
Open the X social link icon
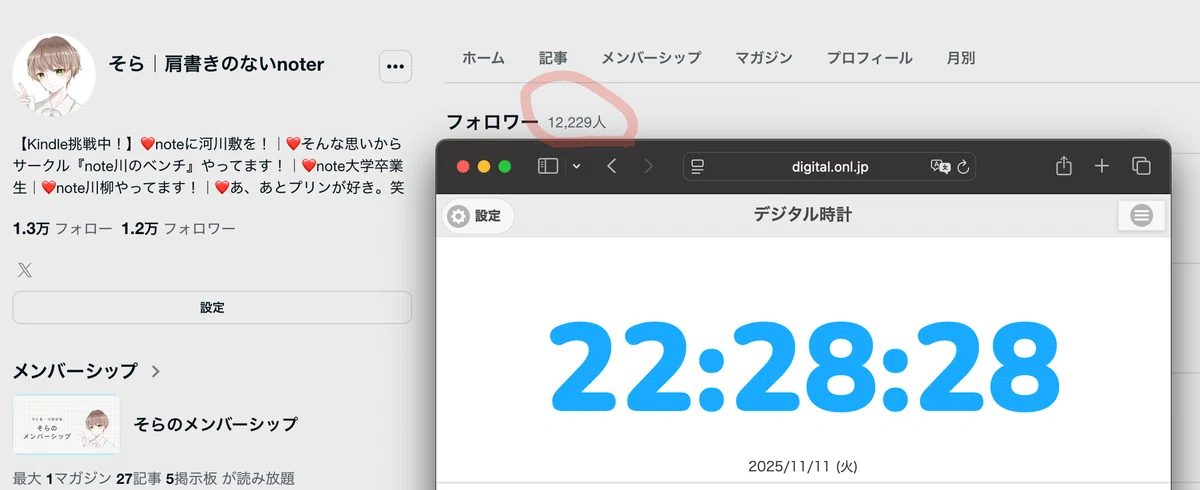pyautogui.click(x=25, y=269)
